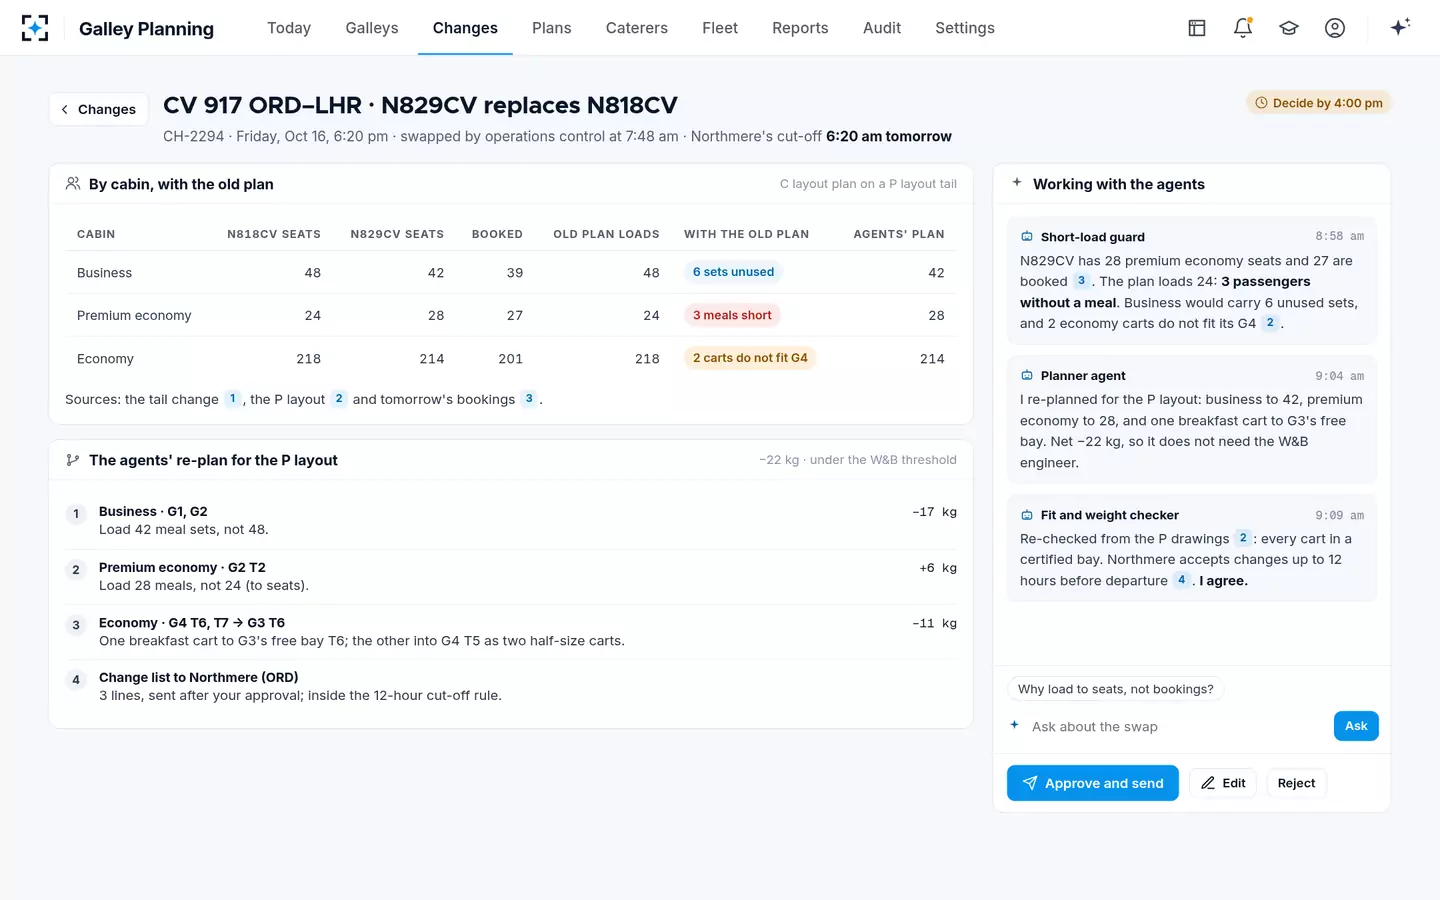
Task: Select the 'Why load to seats' suggestion
Action: pyautogui.click(x=1115, y=689)
